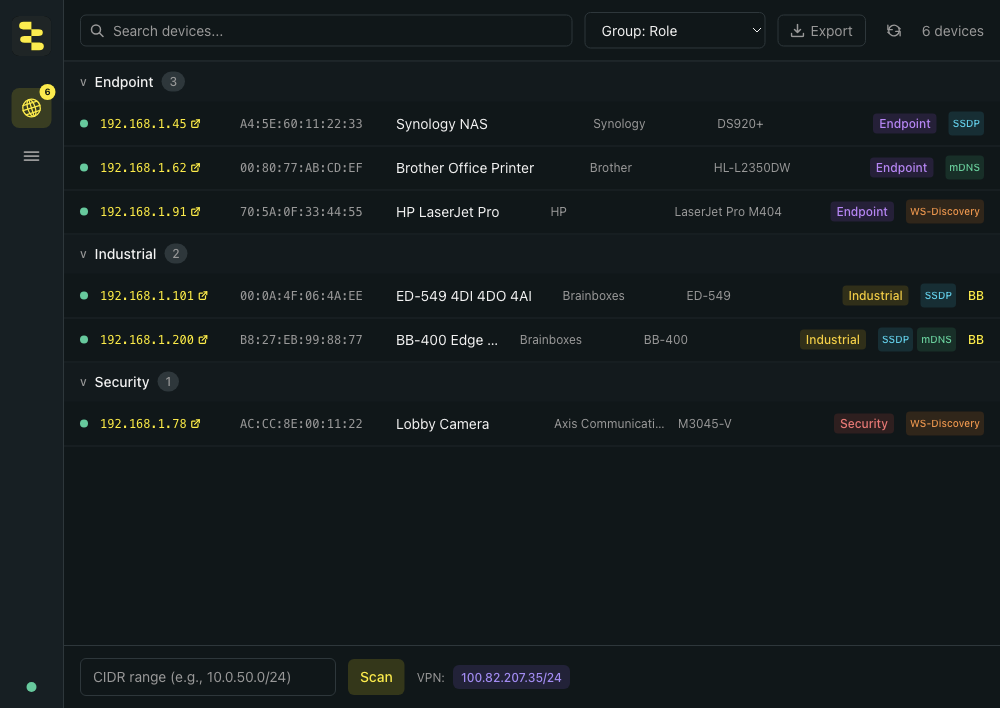The width and height of the screenshot is (1000, 708).
Task: Open IP link 192.168.1.91
Action: point(143,212)
